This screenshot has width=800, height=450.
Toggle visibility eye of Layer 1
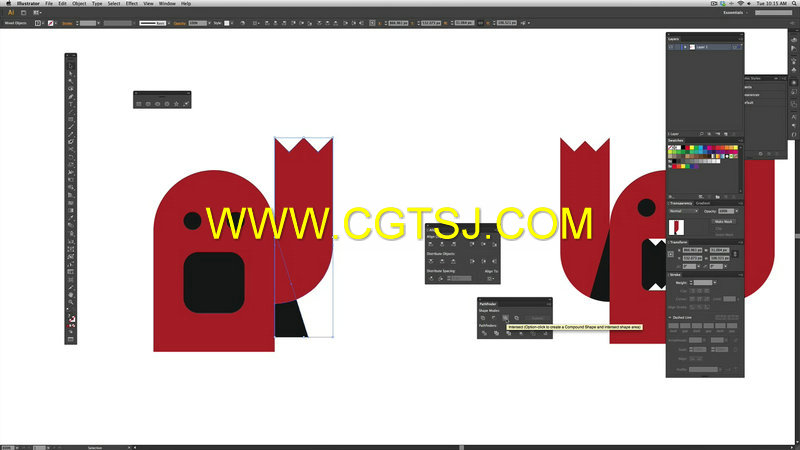click(671, 47)
